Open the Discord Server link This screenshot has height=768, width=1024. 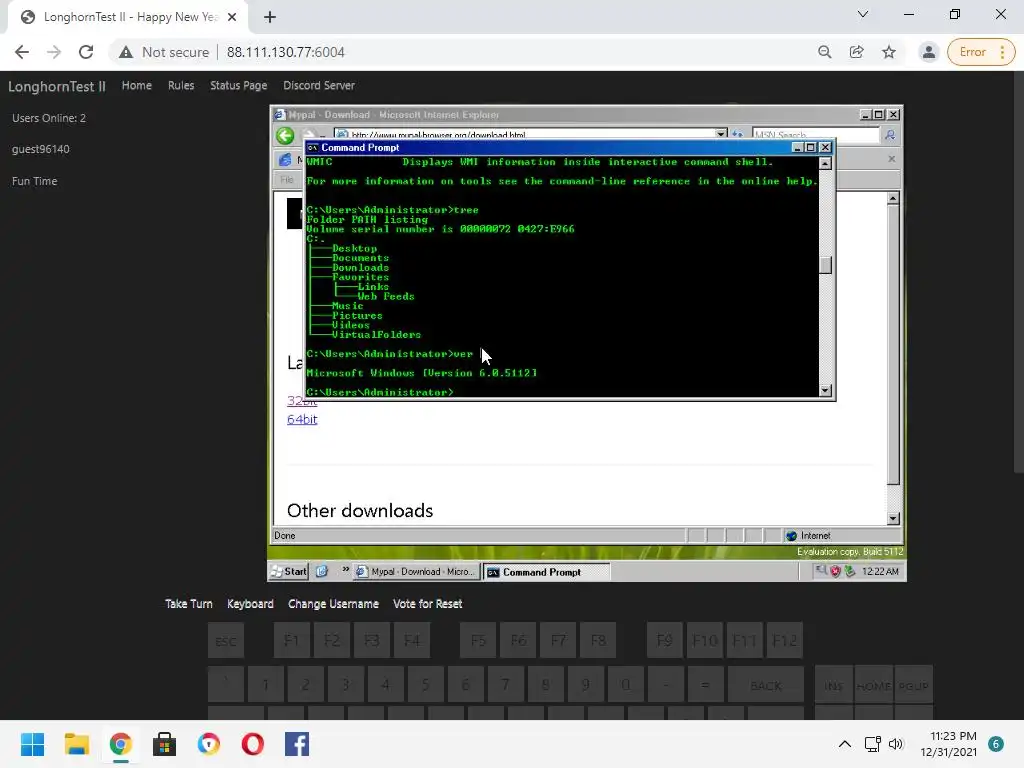pos(319,86)
